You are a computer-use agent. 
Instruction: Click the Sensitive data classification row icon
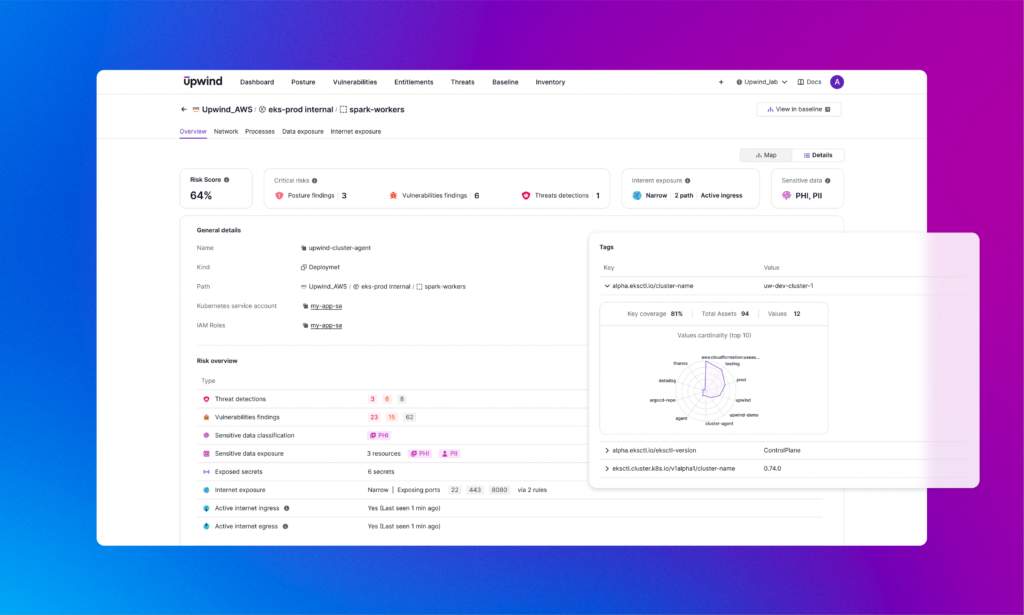click(x=206, y=435)
